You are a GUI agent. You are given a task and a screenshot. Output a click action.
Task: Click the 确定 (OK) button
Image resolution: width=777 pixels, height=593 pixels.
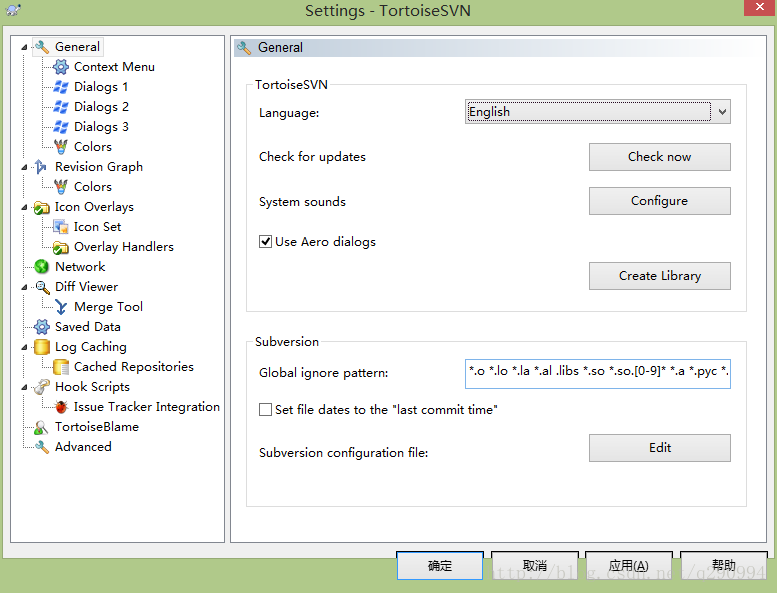coord(440,565)
